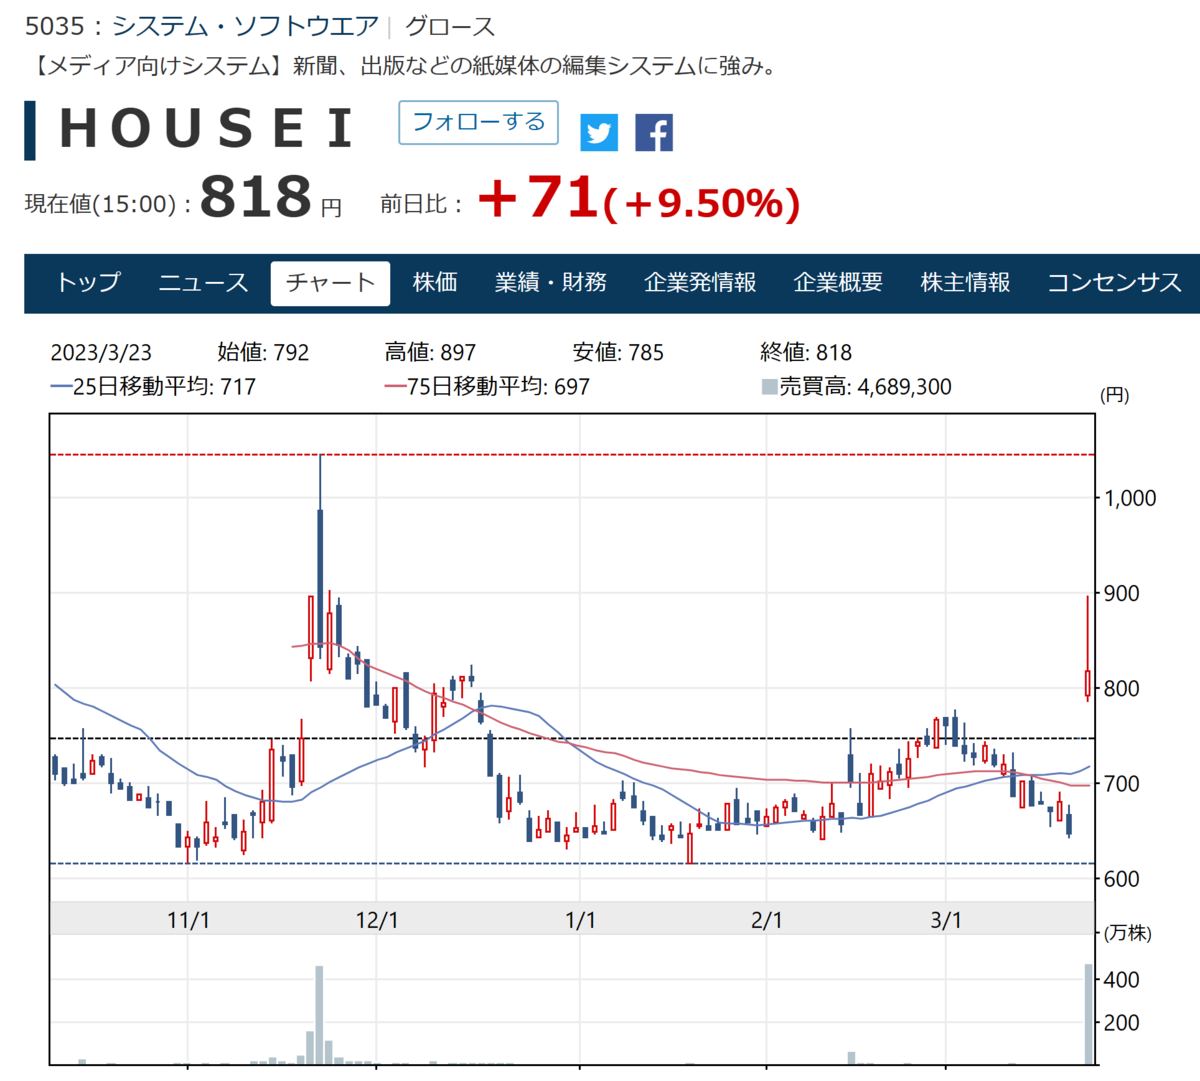
Task: Open the 業績・財務 tab
Action: (x=551, y=283)
